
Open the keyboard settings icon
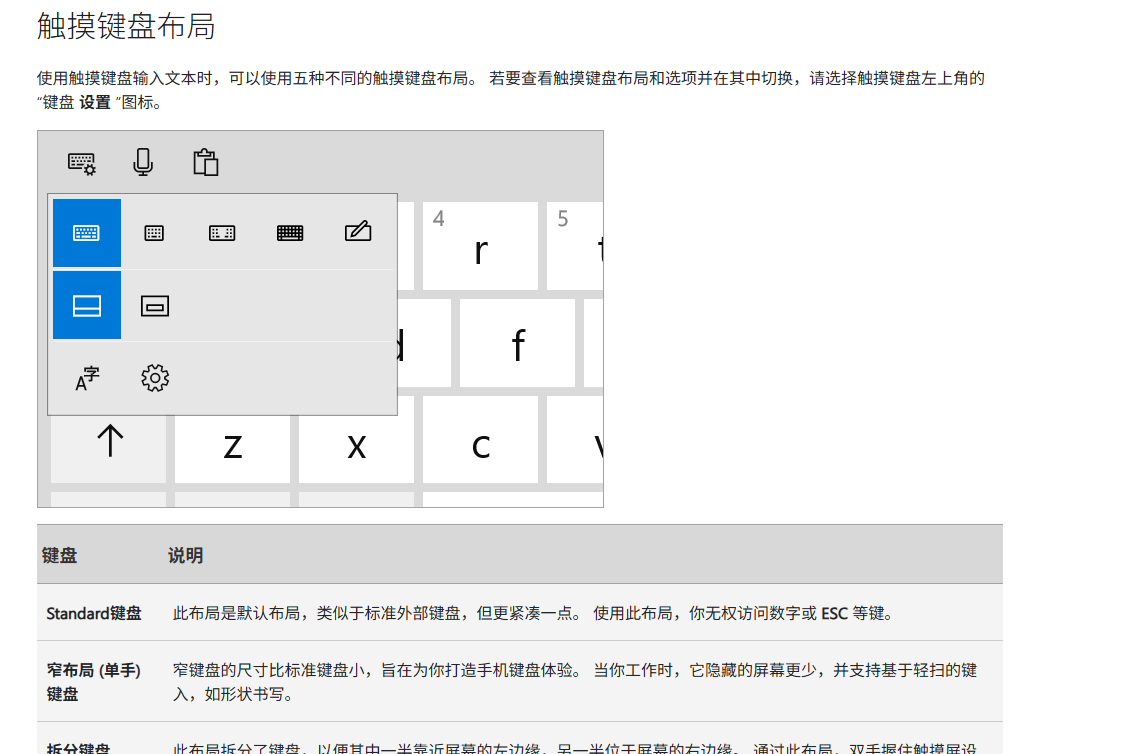[81, 163]
